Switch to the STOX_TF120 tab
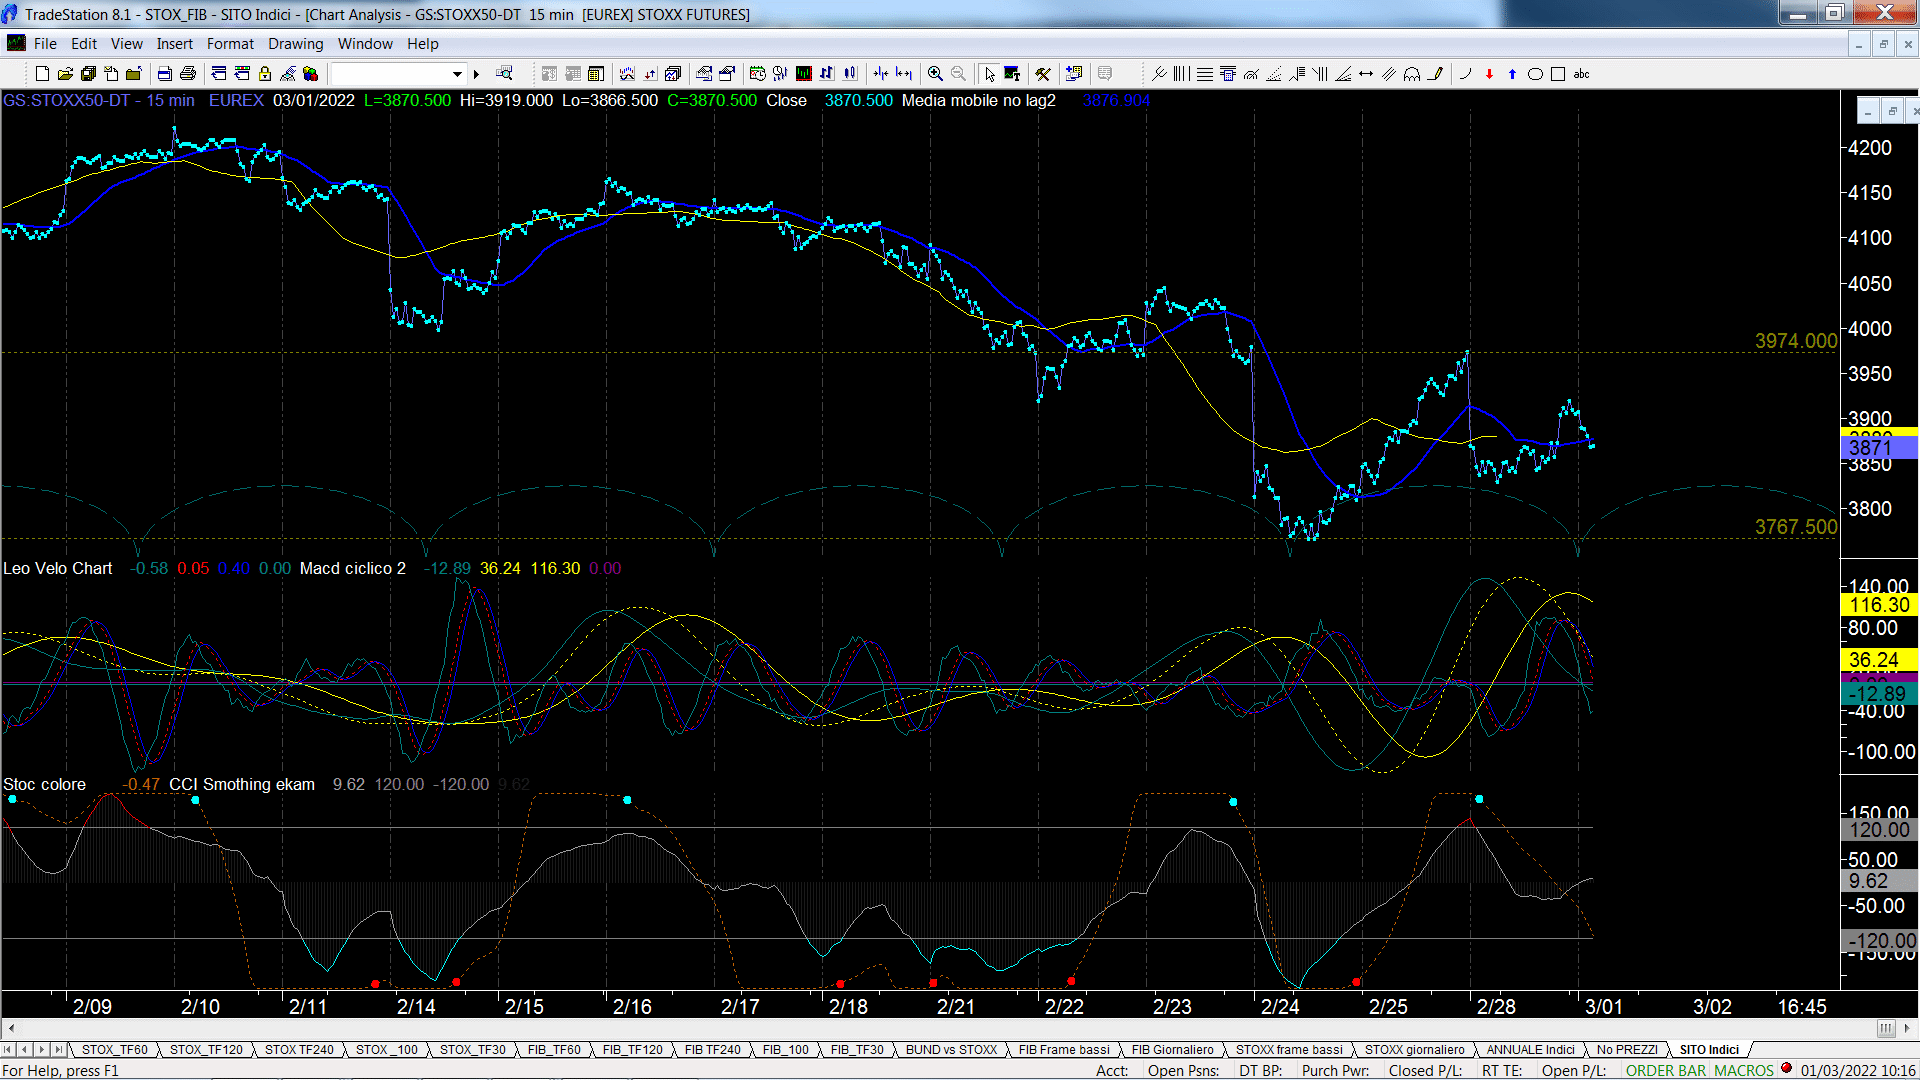 pyautogui.click(x=206, y=1049)
